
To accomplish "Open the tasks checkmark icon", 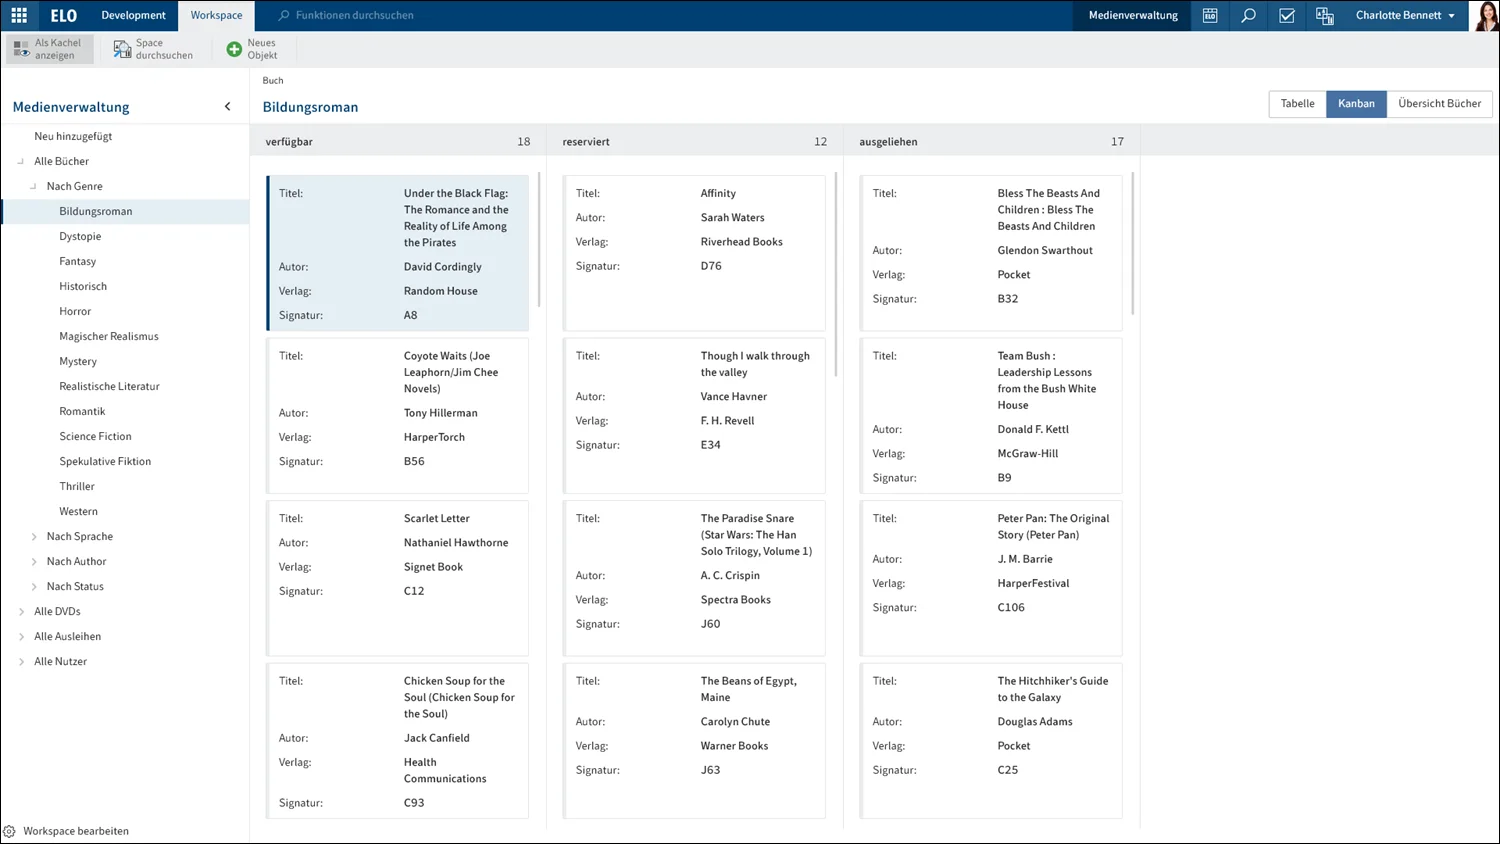I will click(1287, 15).
